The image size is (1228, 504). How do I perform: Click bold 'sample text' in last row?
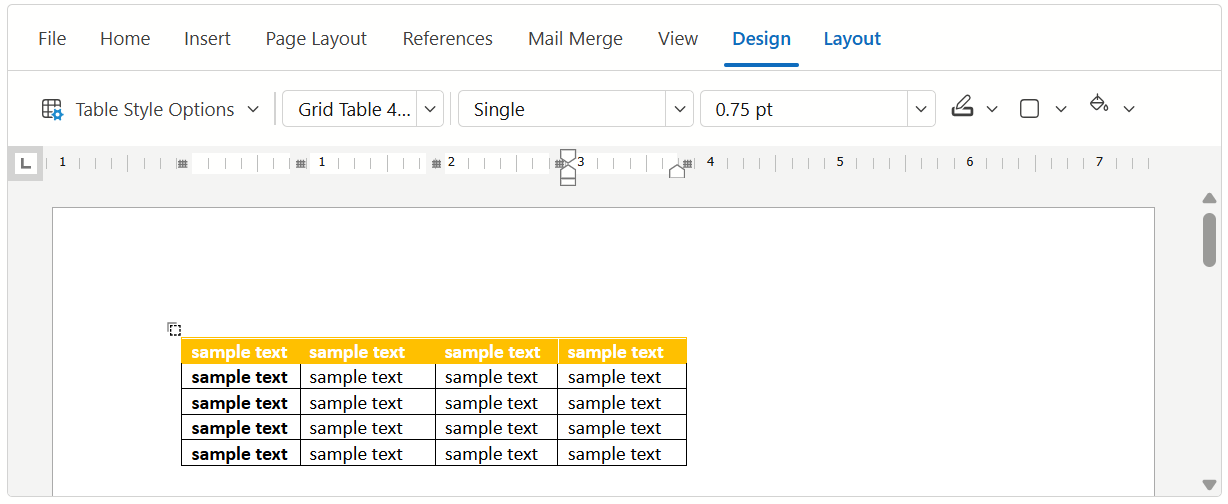(x=239, y=454)
